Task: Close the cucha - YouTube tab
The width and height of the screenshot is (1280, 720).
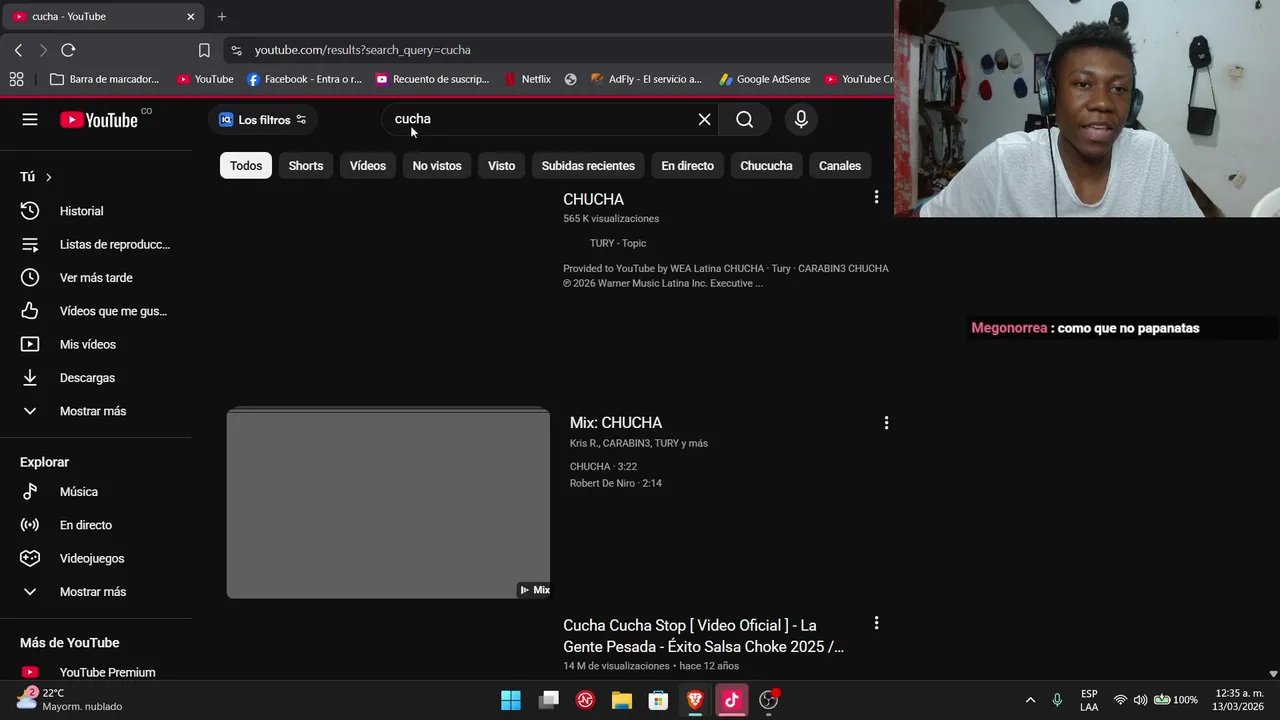Action: (x=190, y=16)
